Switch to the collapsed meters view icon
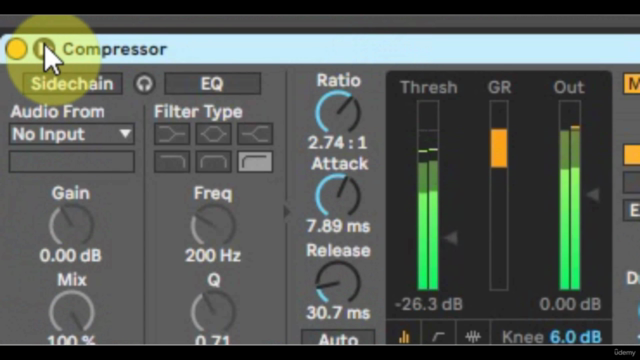Image resolution: width=640 pixels, height=360 pixels. tap(404, 337)
